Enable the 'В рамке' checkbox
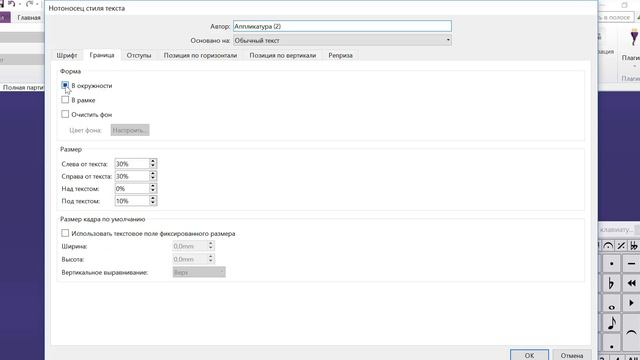Screen dimensions: 640x360 point(65,100)
